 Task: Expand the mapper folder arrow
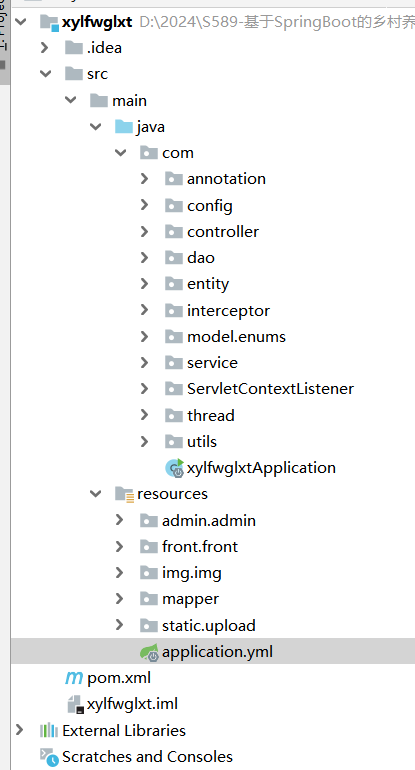click(x=119, y=599)
